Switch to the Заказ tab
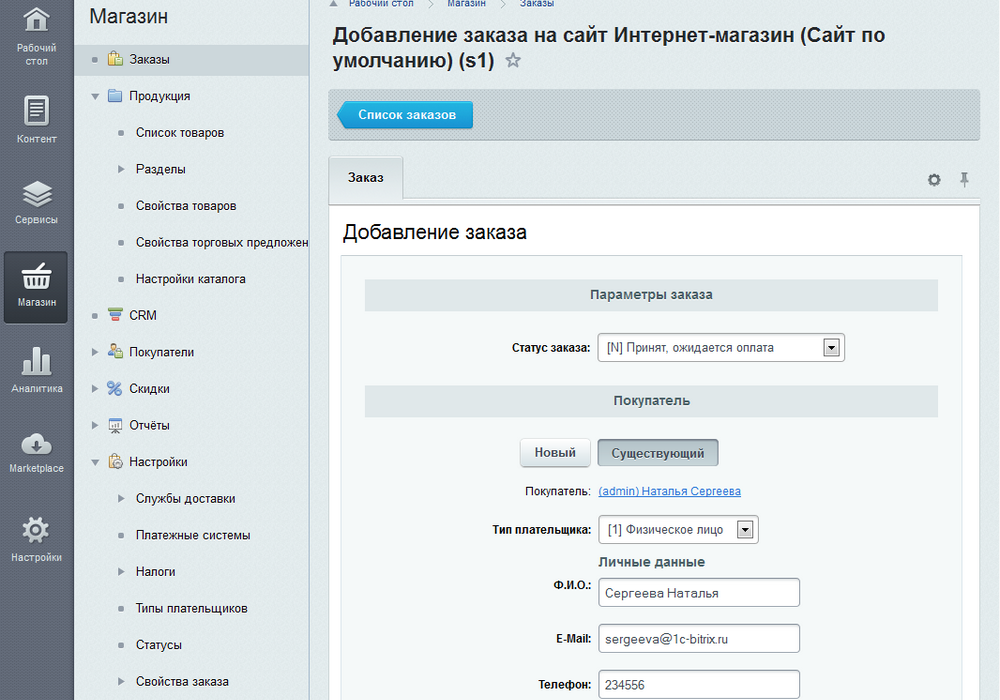 pyautogui.click(x=365, y=177)
